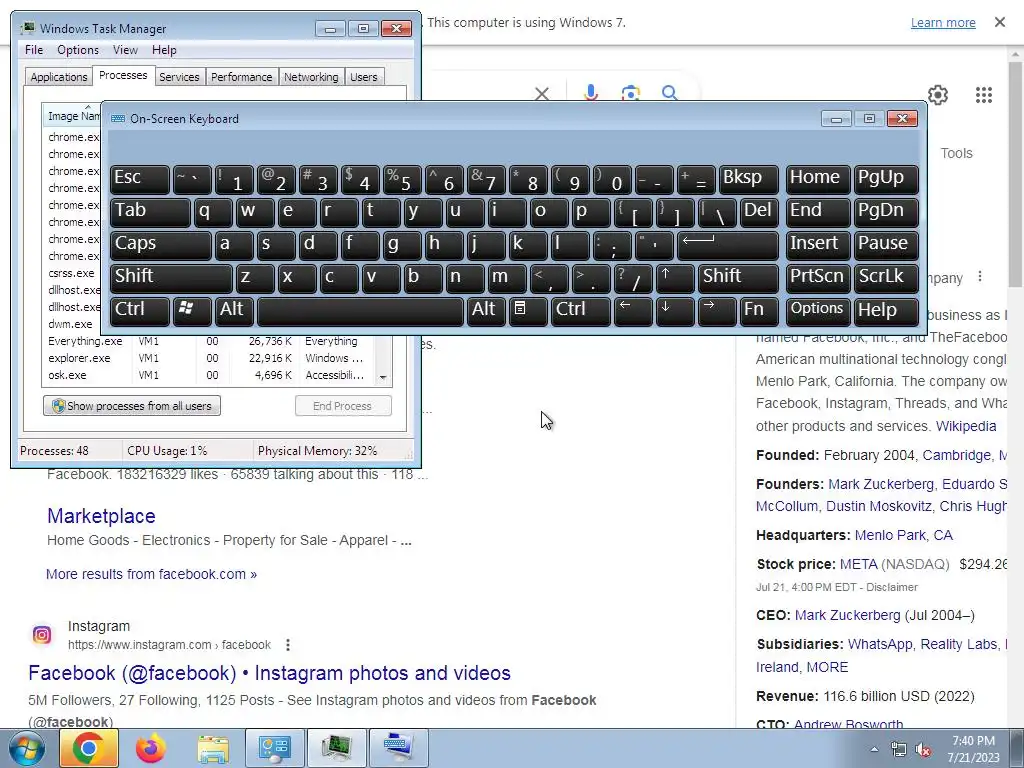Open the Windows Start orb
Viewport: 1024px width, 768px height.
coord(26,748)
